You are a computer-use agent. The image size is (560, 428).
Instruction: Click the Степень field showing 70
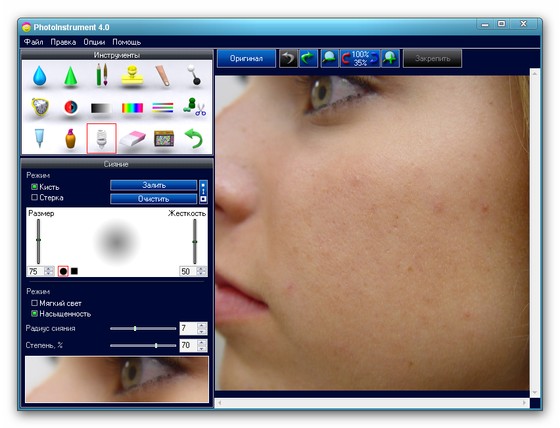point(188,345)
